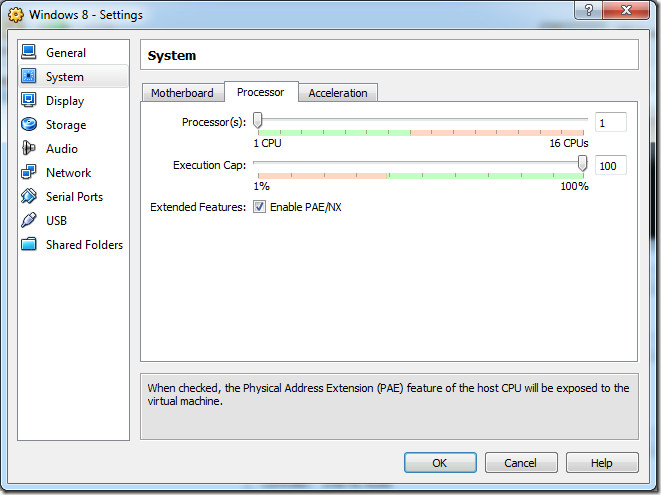This screenshot has width=661, height=495.
Task: Select the System category label
Action: [64, 77]
